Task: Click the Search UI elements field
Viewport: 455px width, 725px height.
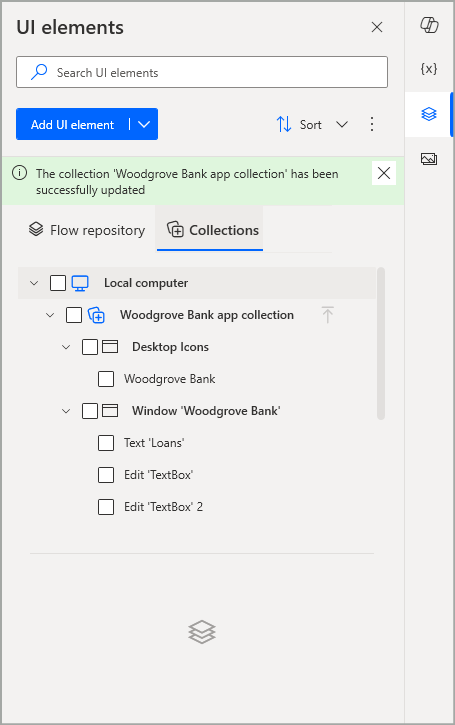Action: pos(202,72)
